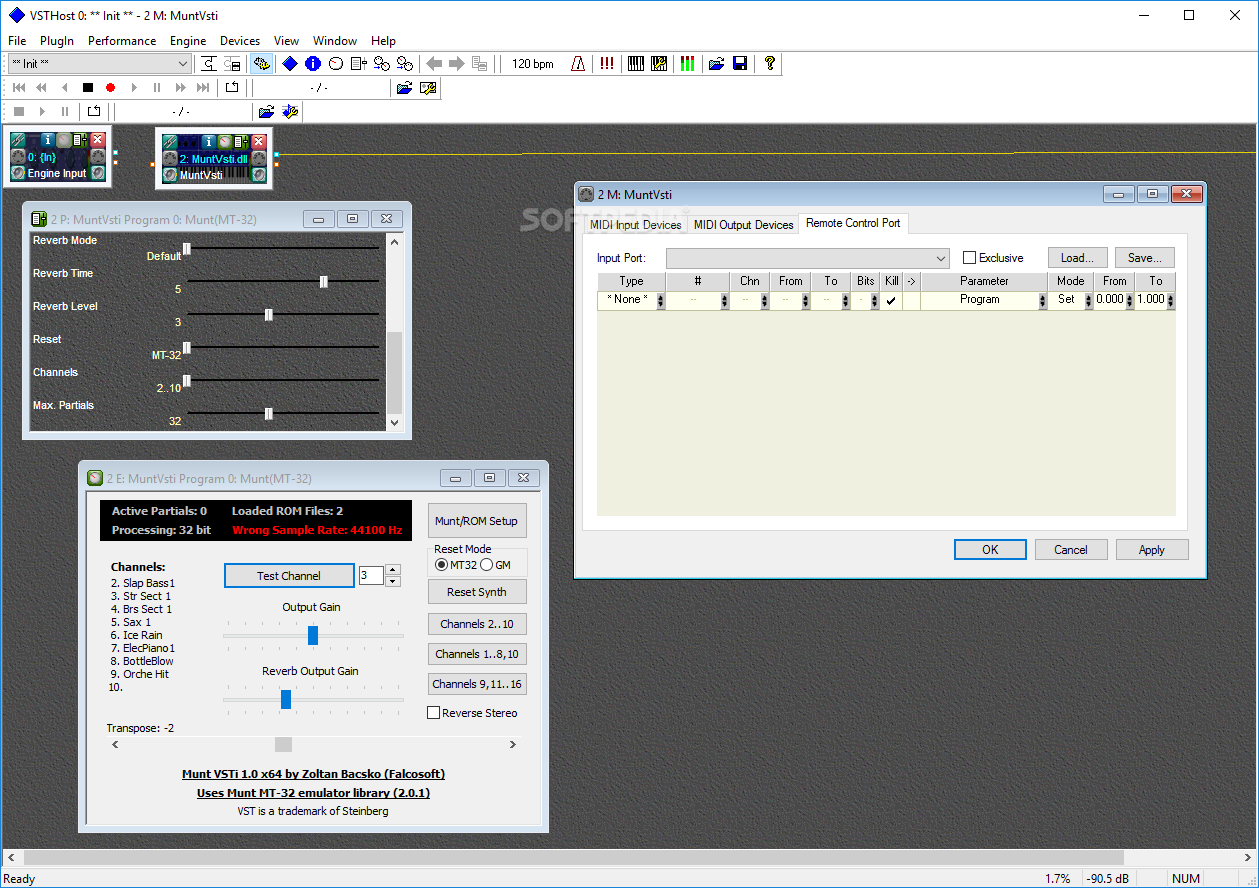Click the red record button in MIDI player bar
1259x888 pixels.
(x=110, y=88)
